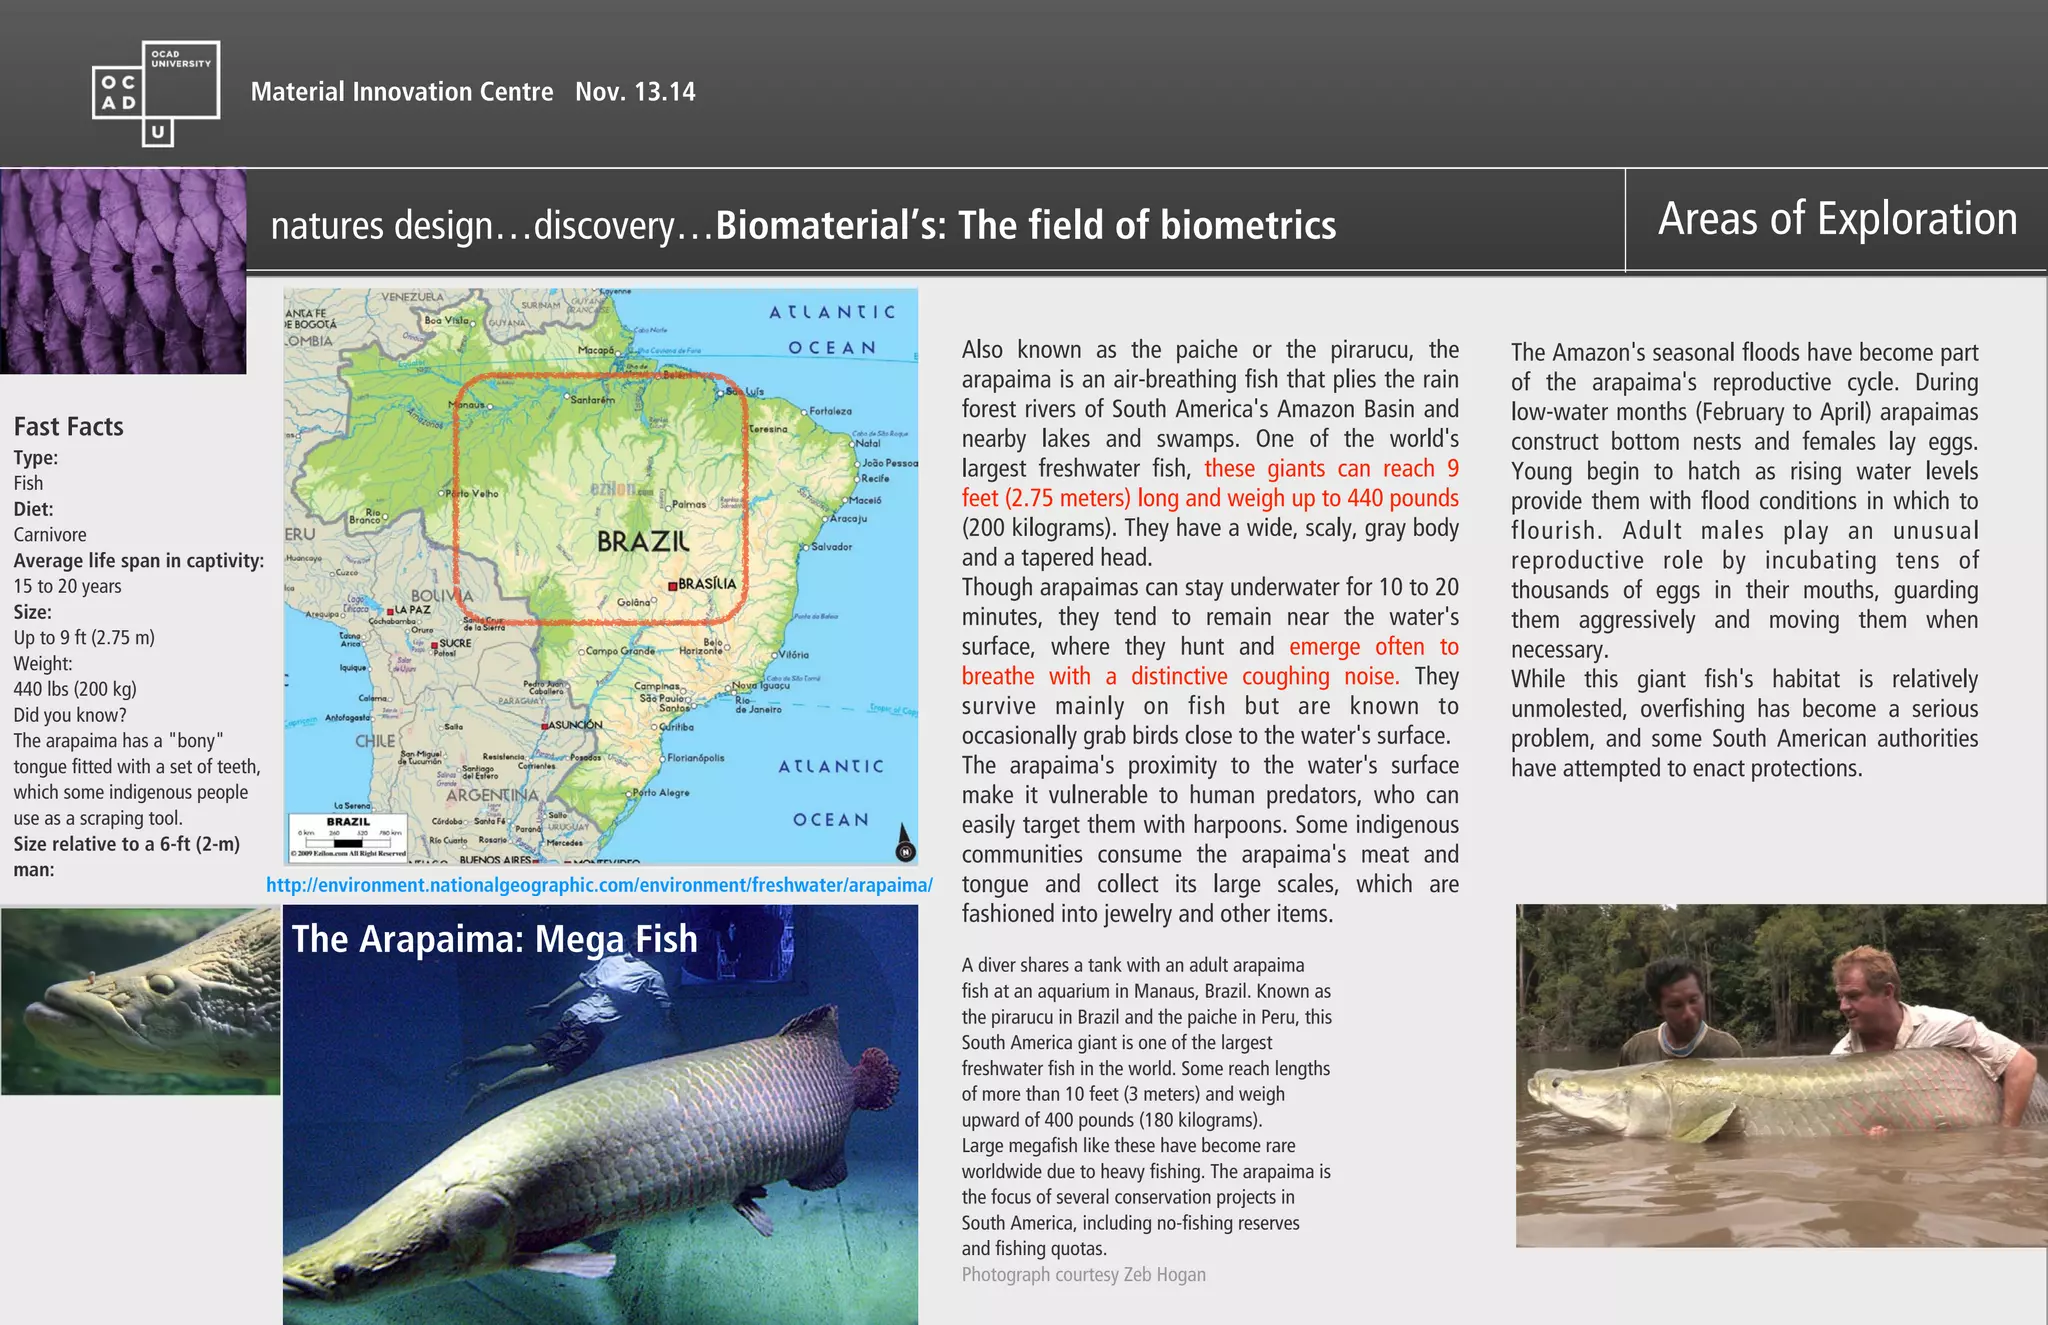Click 'Photograph courtesy Zeb Hogan' credit
The image size is (2048, 1325).
pos(1084,1275)
